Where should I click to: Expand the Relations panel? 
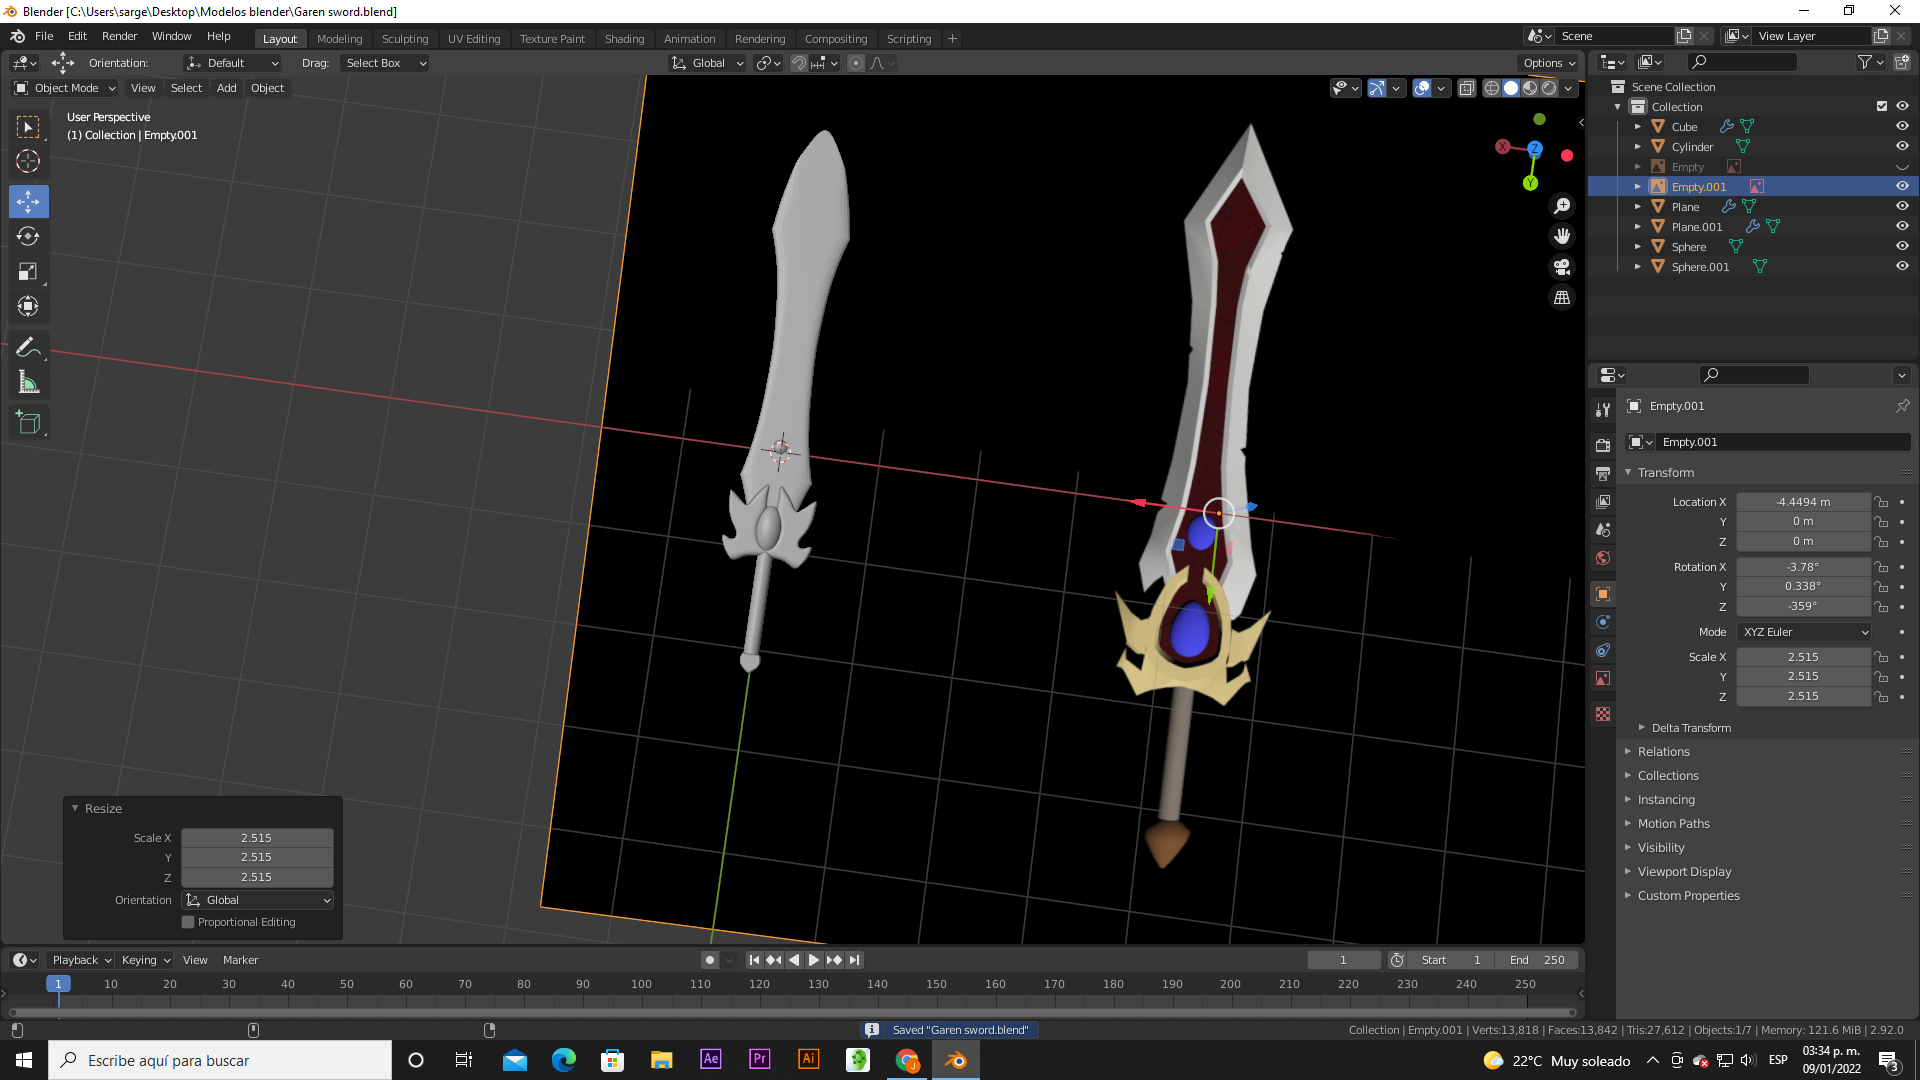tap(1663, 752)
